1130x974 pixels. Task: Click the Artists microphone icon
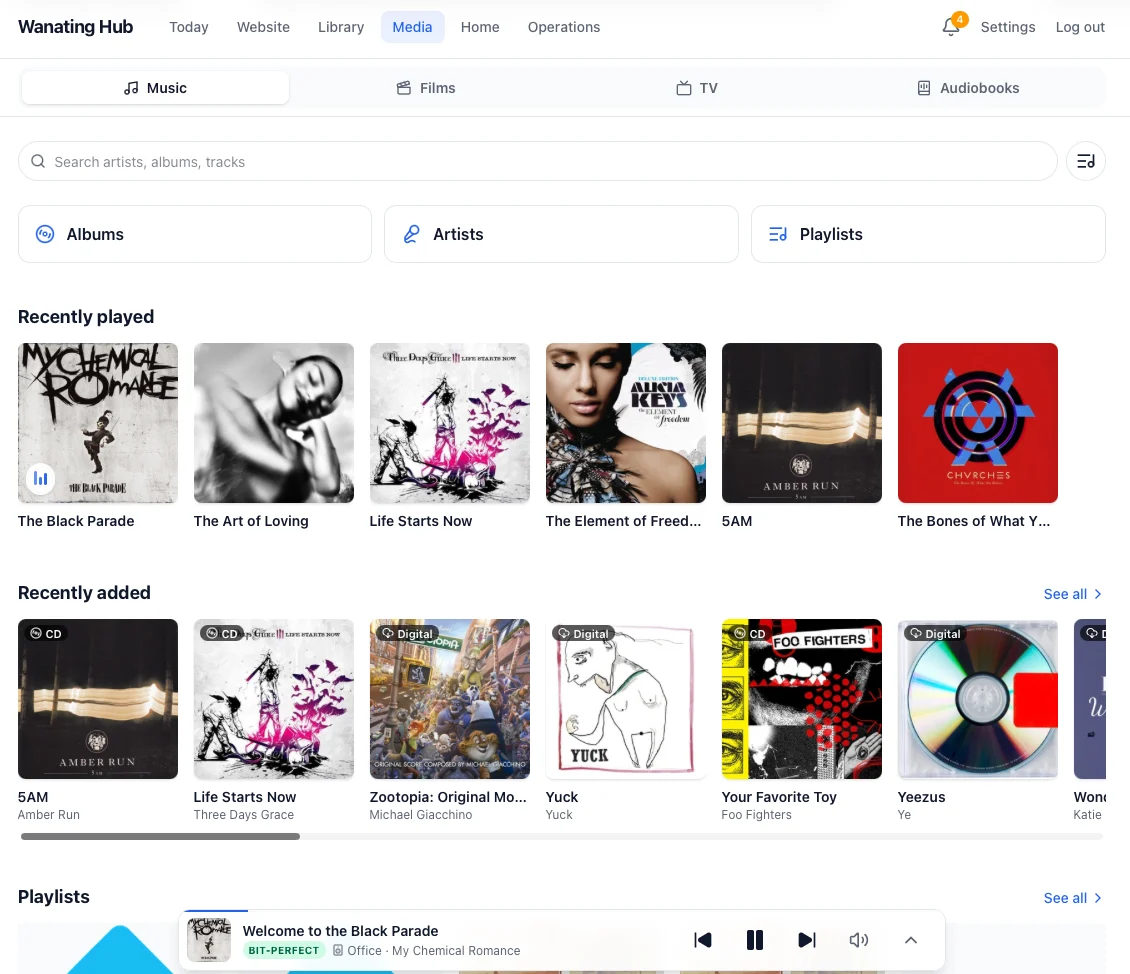point(411,234)
